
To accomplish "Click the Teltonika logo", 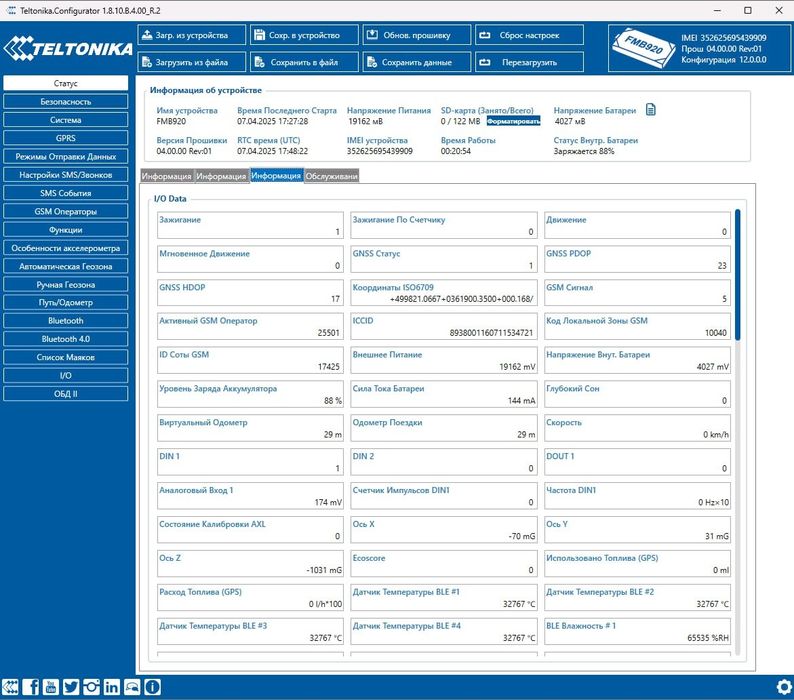I will (68, 49).
